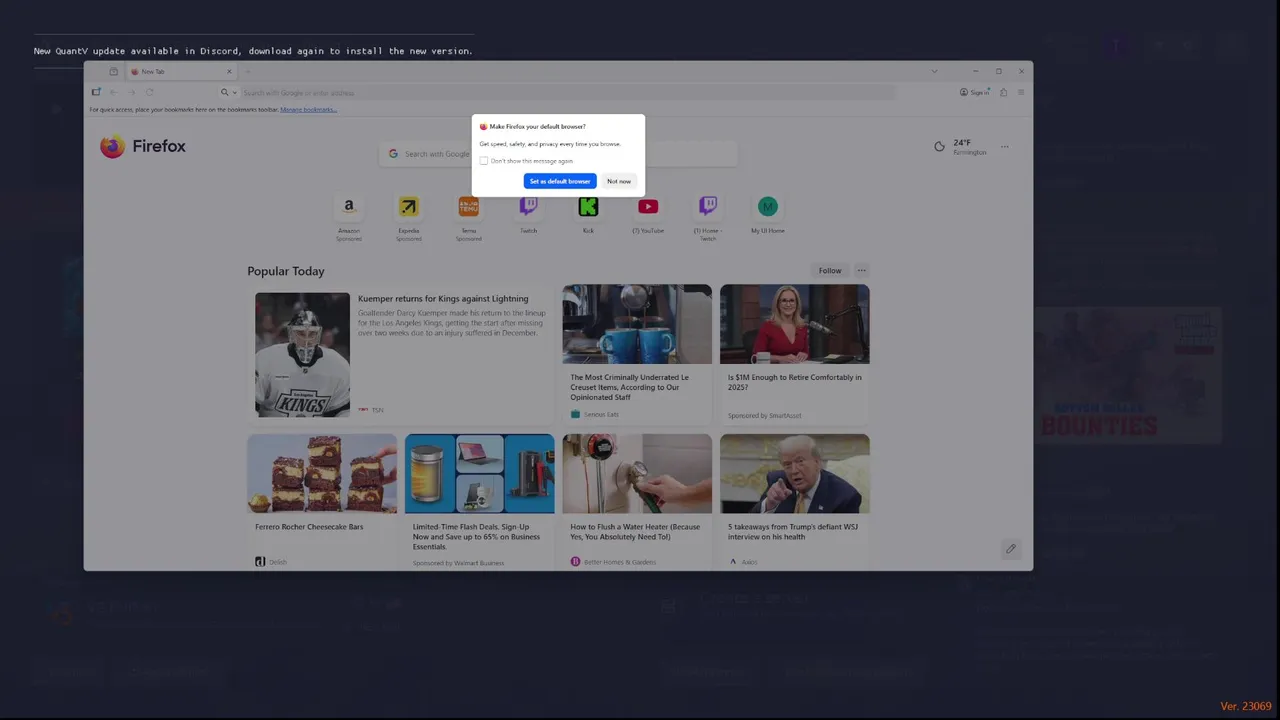Open the weather widget three-dot menu
Image resolution: width=1280 pixels, height=720 pixels.
coord(1005,146)
